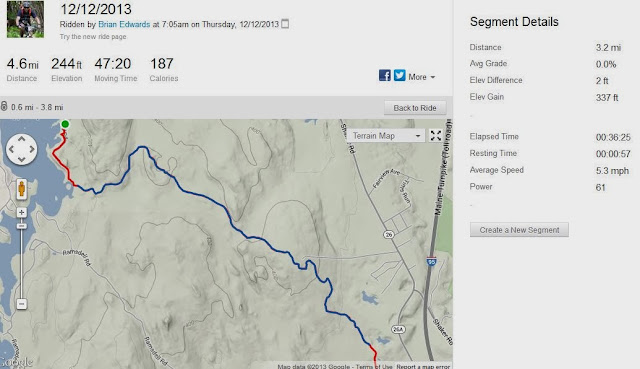Share ride on Facebook icon

point(384,76)
